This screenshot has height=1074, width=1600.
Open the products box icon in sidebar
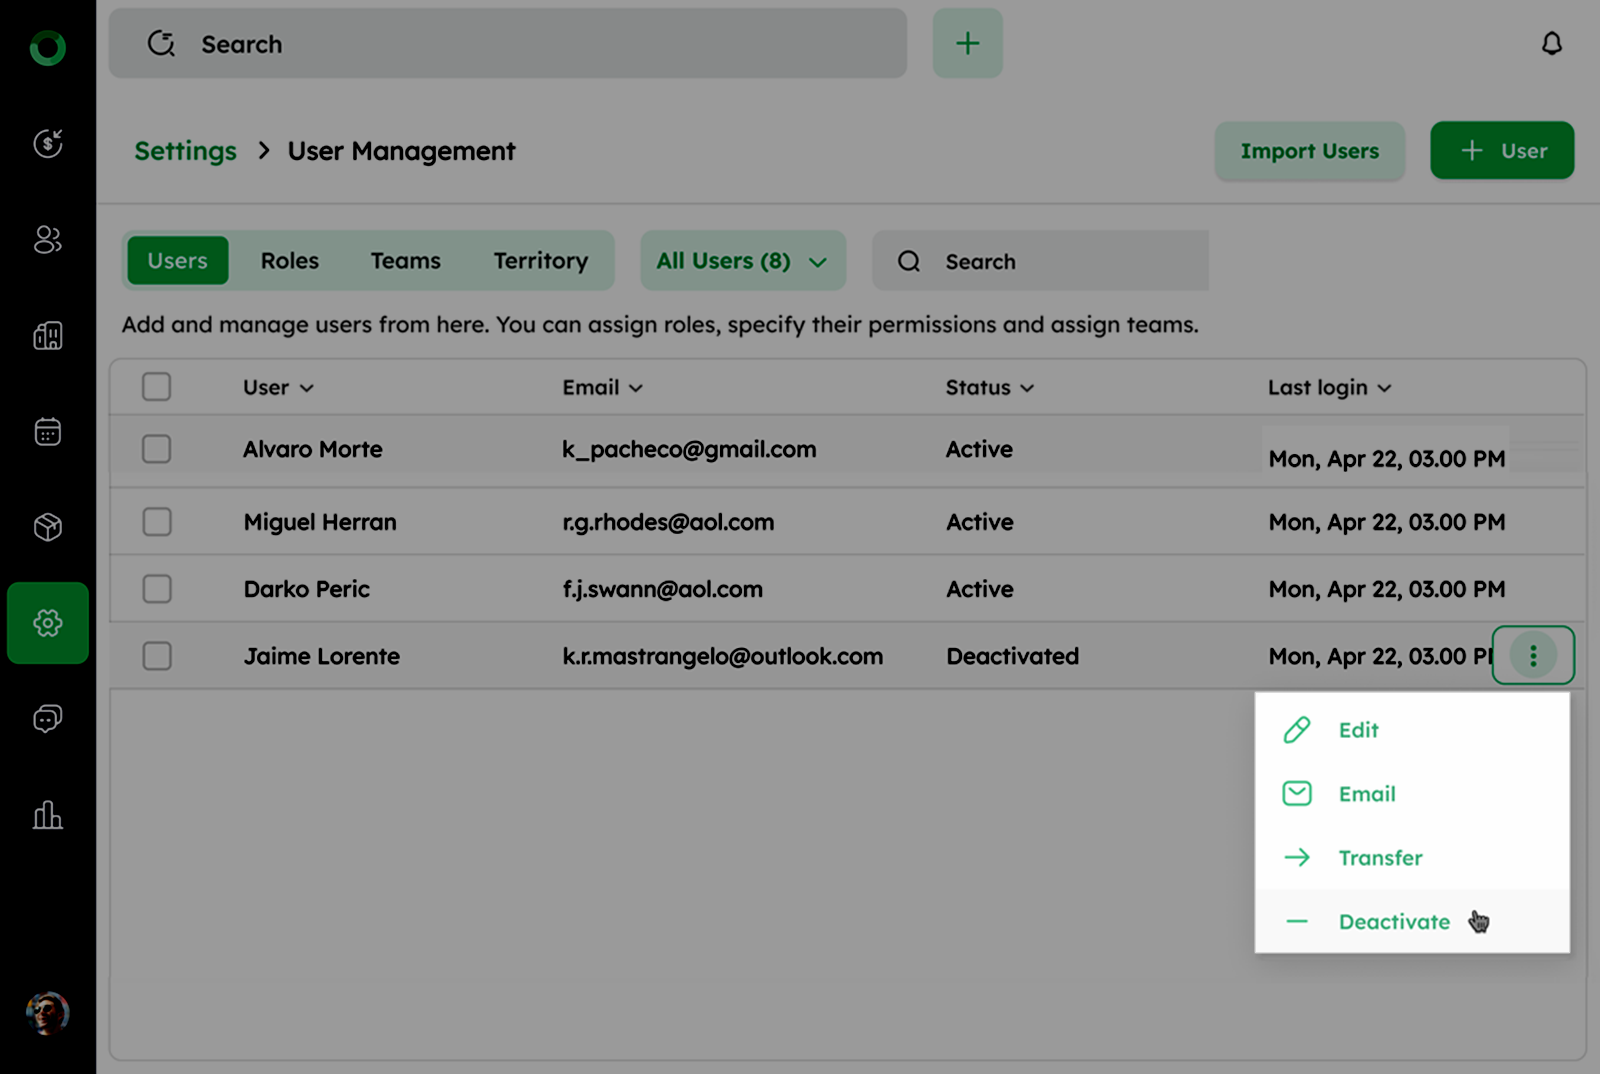(x=48, y=527)
